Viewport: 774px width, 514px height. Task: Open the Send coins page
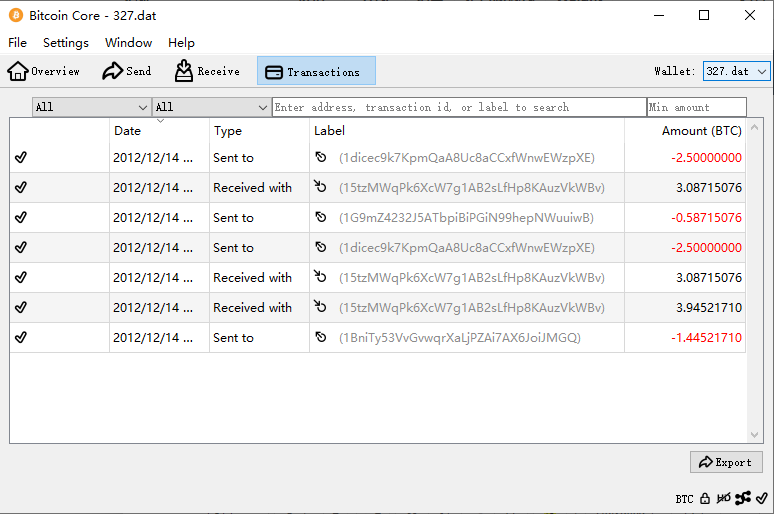click(127, 71)
